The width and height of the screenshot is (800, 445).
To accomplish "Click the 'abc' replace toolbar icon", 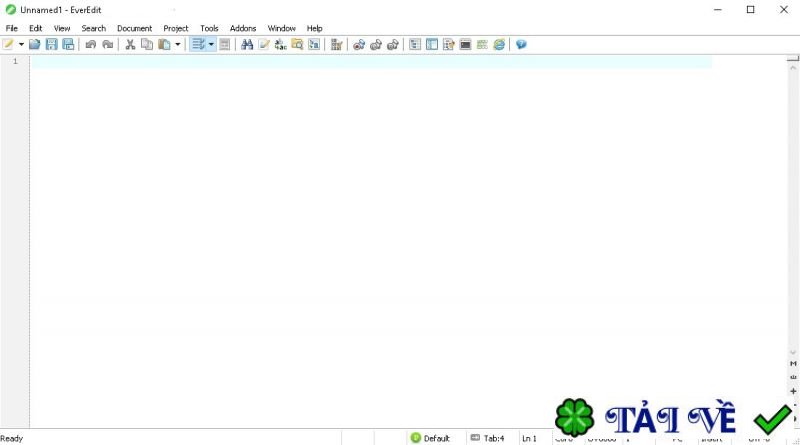I will coord(281,44).
